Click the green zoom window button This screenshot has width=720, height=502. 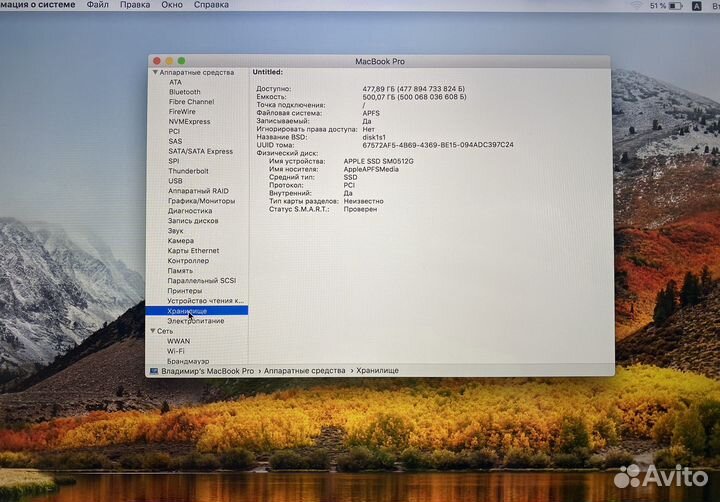(181, 61)
